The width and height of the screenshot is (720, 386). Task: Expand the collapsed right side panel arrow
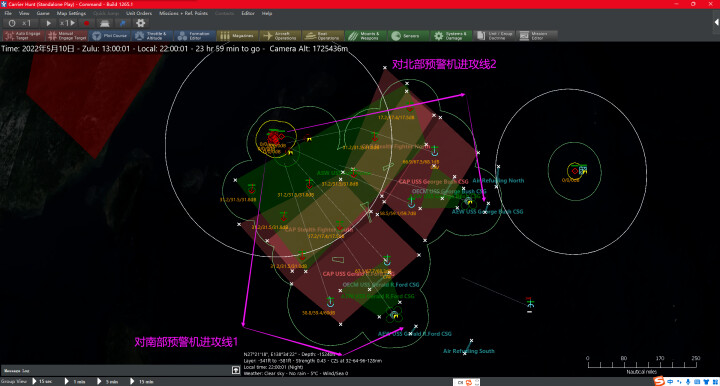tap(716, 22)
